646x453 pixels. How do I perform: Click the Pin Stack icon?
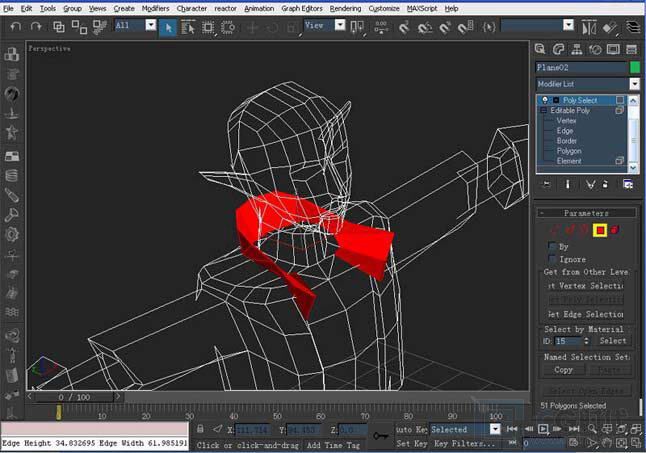[x=547, y=184]
